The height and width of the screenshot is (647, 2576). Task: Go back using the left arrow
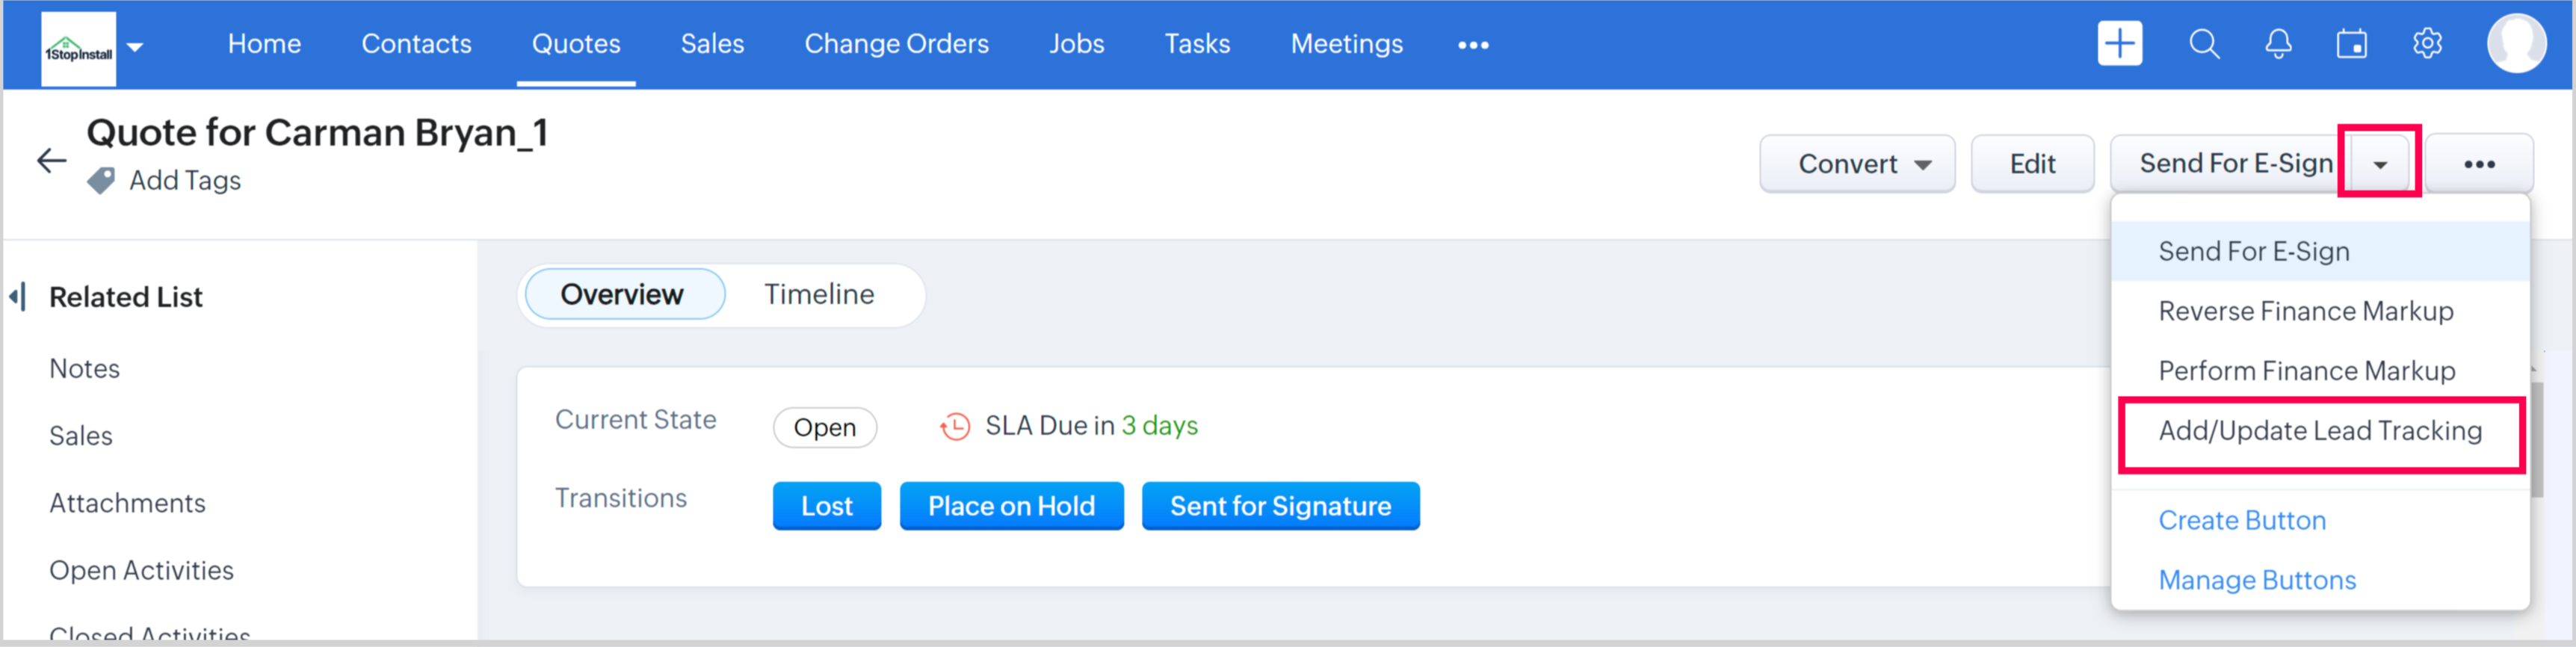[x=51, y=160]
